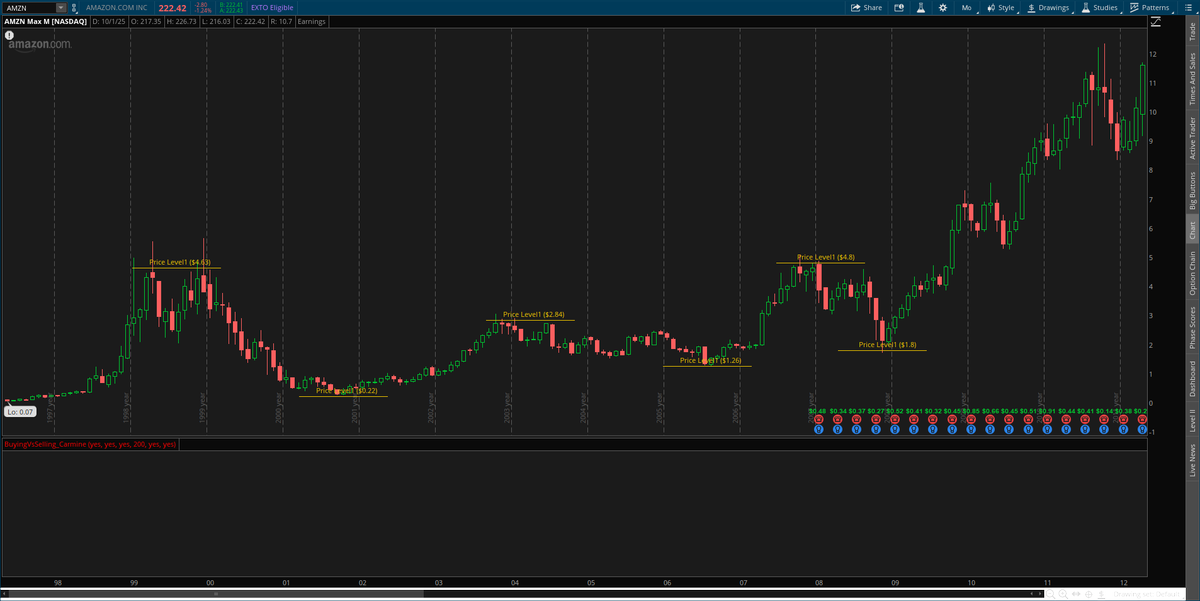1200x601 pixels.
Task: Open the Patterns dropdown menu
Action: [1150, 7]
